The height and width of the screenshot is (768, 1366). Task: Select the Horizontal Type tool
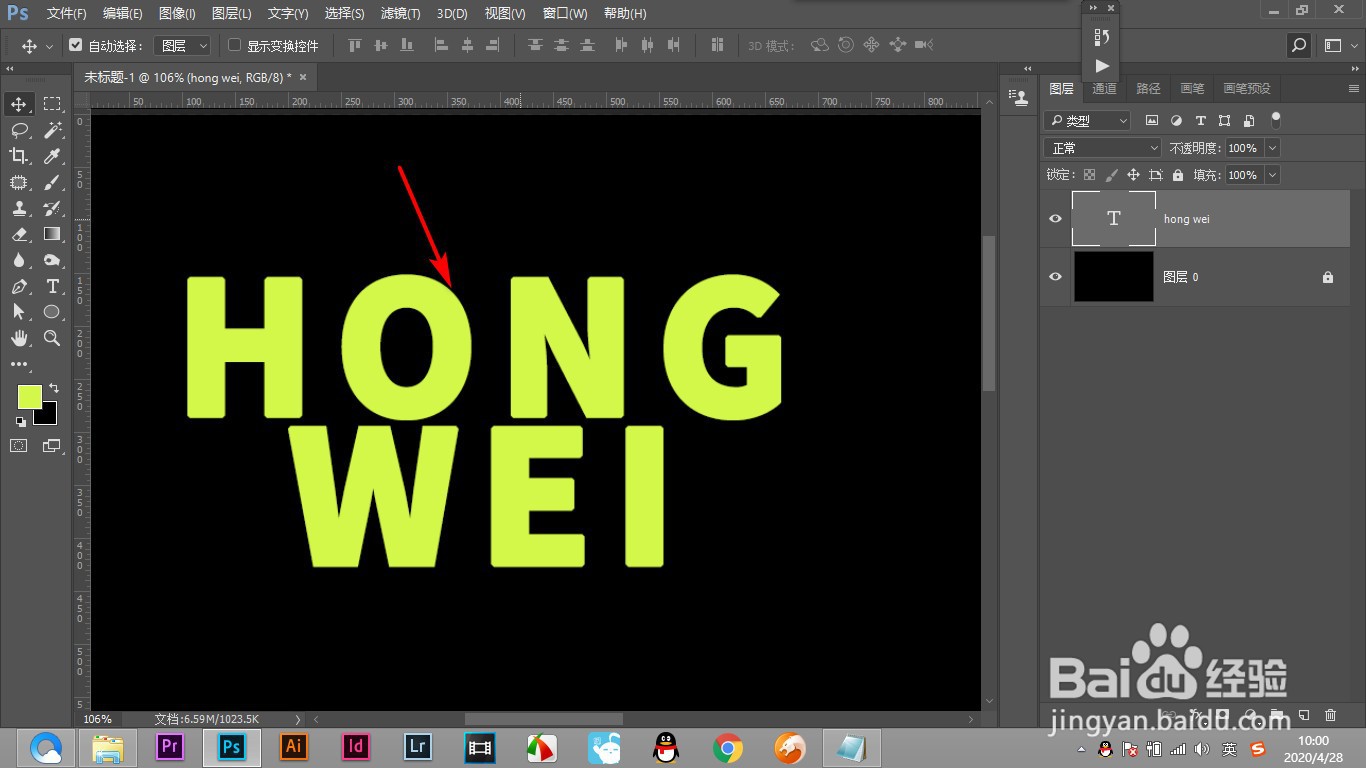52,286
